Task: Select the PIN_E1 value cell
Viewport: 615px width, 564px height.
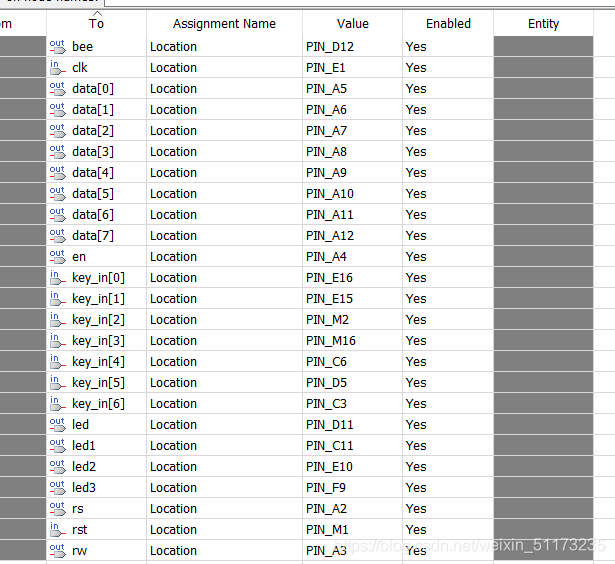Action: [x=353, y=68]
